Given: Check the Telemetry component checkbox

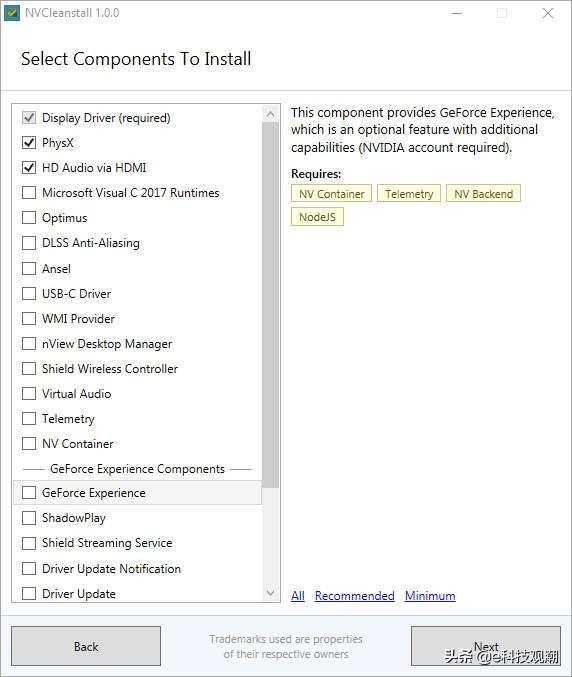Looking at the screenshot, I should (29, 418).
